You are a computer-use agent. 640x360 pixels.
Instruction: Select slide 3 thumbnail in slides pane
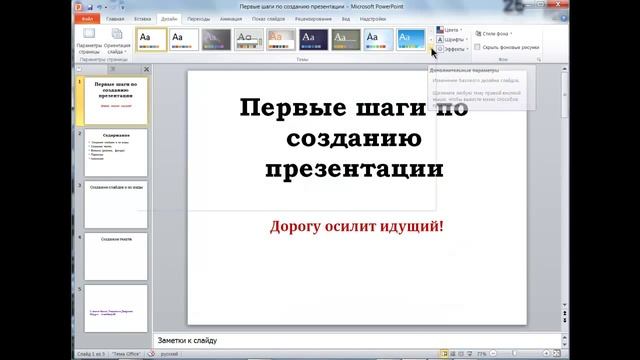coord(116,204)
